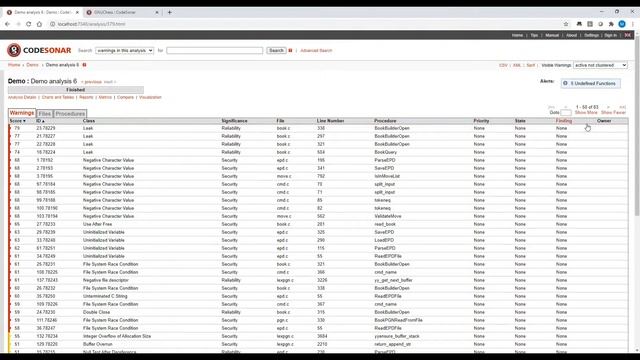Open the Compare link

(125, 98)
